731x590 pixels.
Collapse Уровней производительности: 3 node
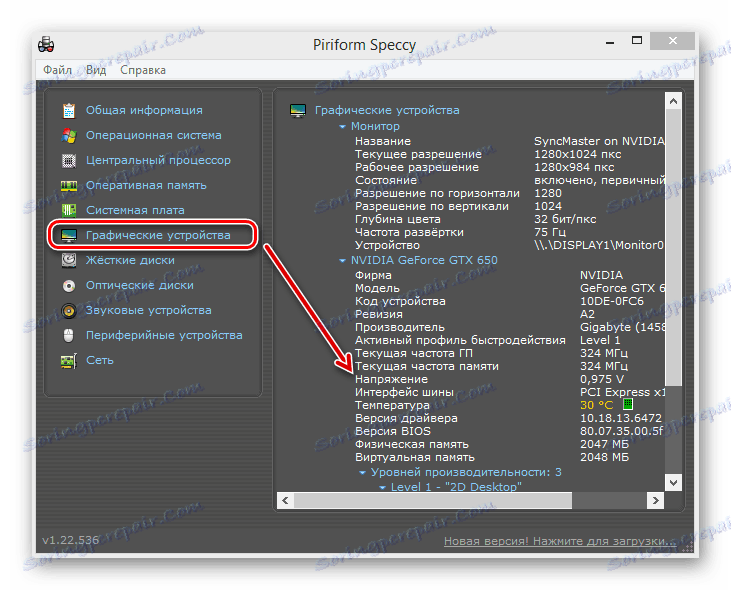click(362, 473)
